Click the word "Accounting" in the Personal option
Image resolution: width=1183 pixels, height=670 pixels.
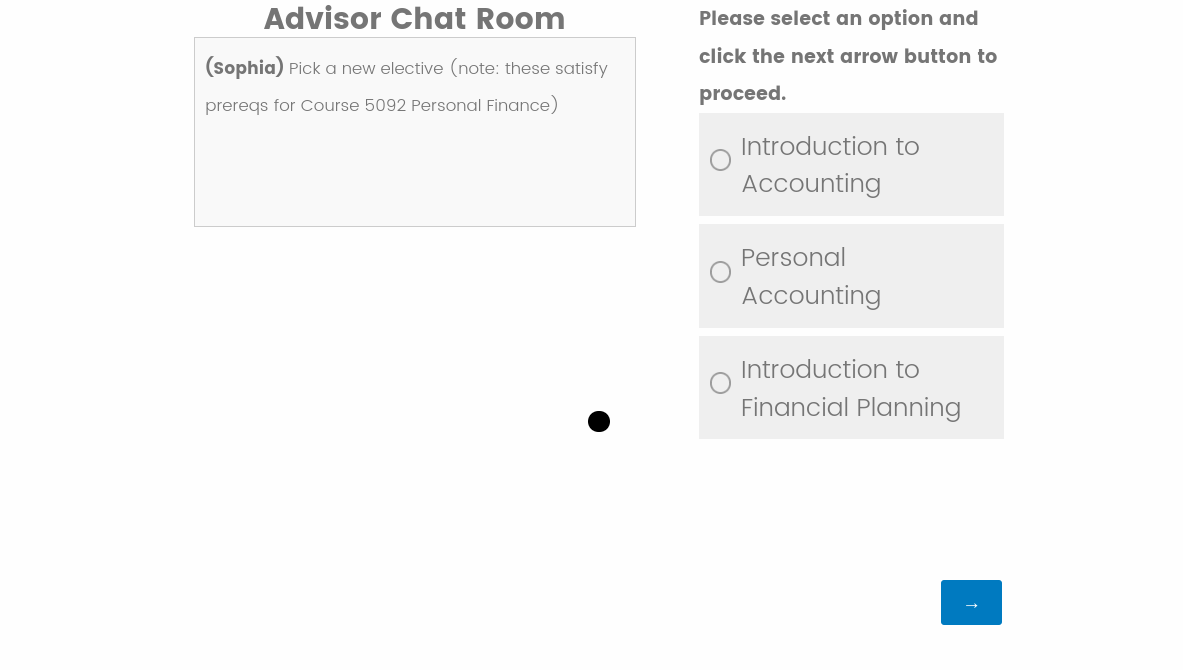click(x=811, y=296)
